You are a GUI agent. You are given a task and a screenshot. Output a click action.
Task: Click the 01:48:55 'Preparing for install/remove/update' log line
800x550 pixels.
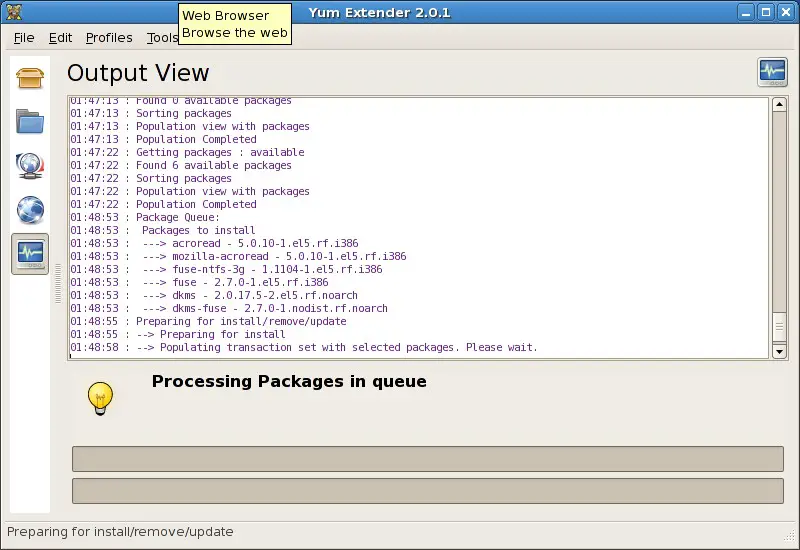click(208, 321)
